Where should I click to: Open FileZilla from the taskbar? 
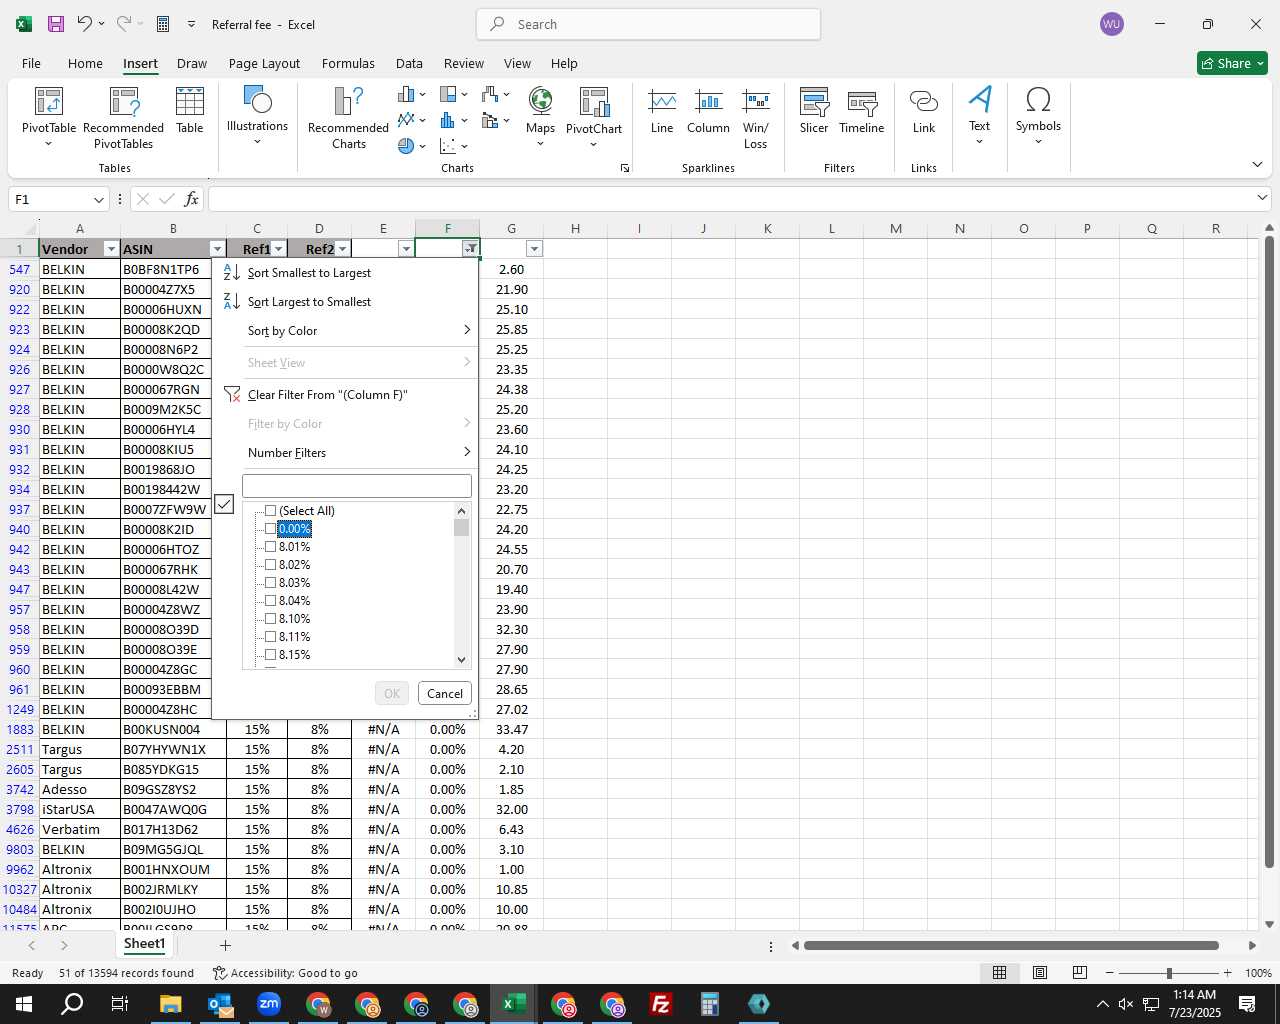tap(660, 1004)
